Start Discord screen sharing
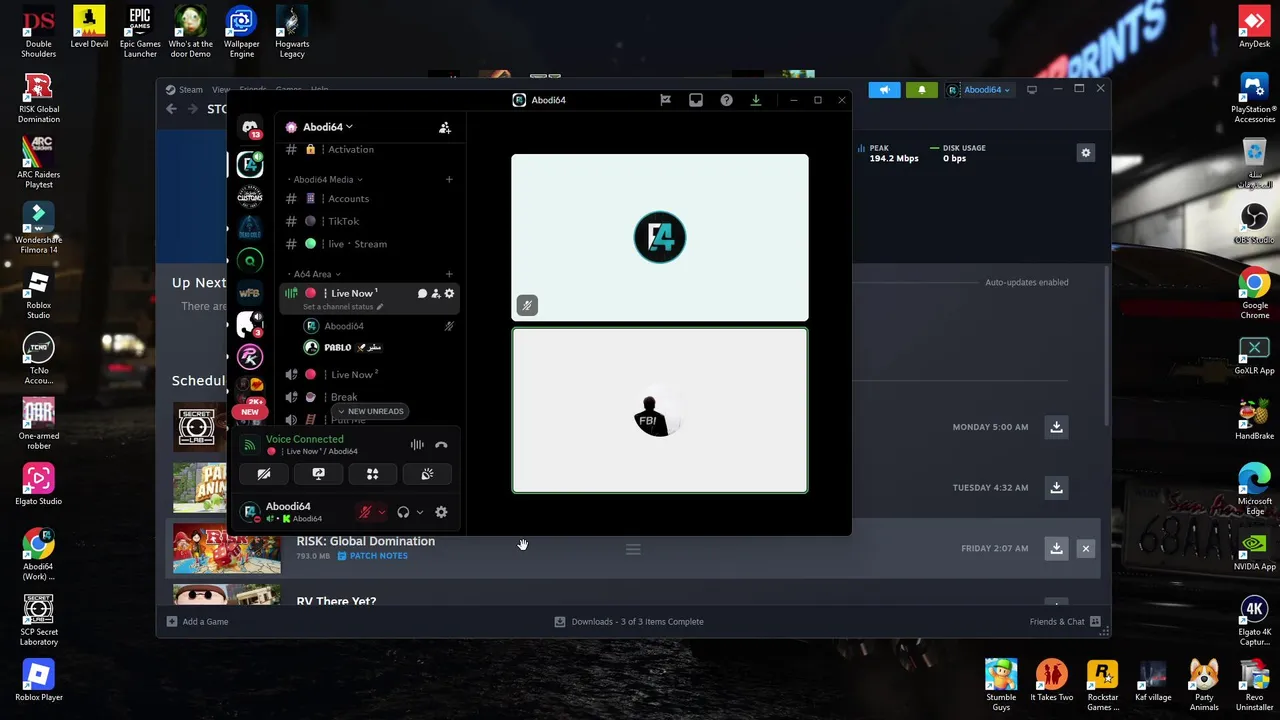The height and width of the screenshot is (720, 1280). click(318, 474)
